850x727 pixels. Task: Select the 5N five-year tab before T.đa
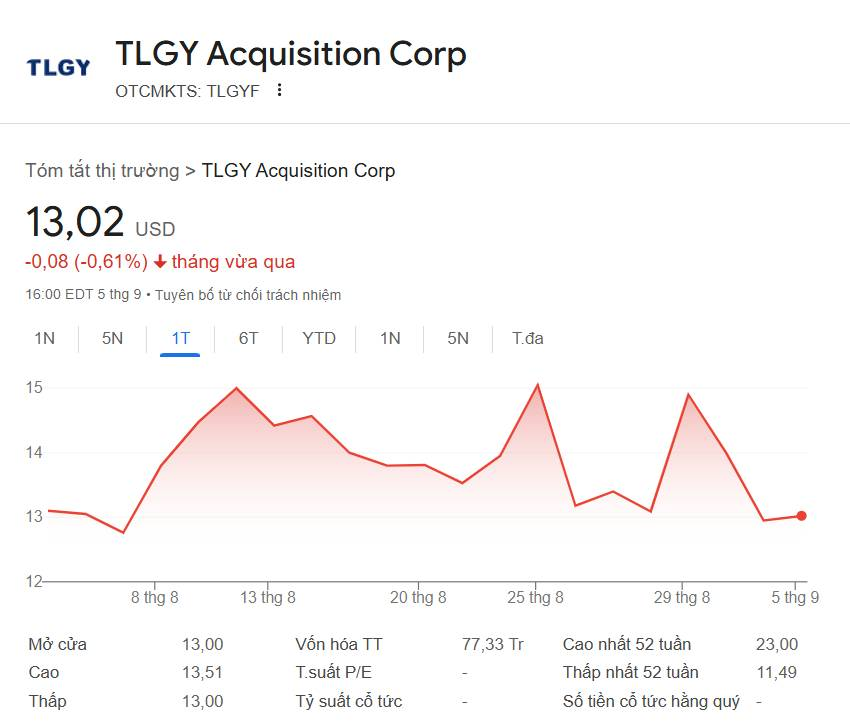point(458,338)
